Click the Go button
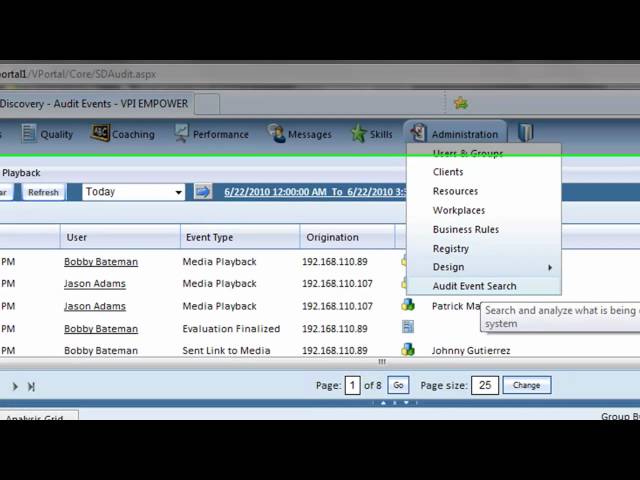This screenshot has width=640, height=480. (x=398, y=385)
